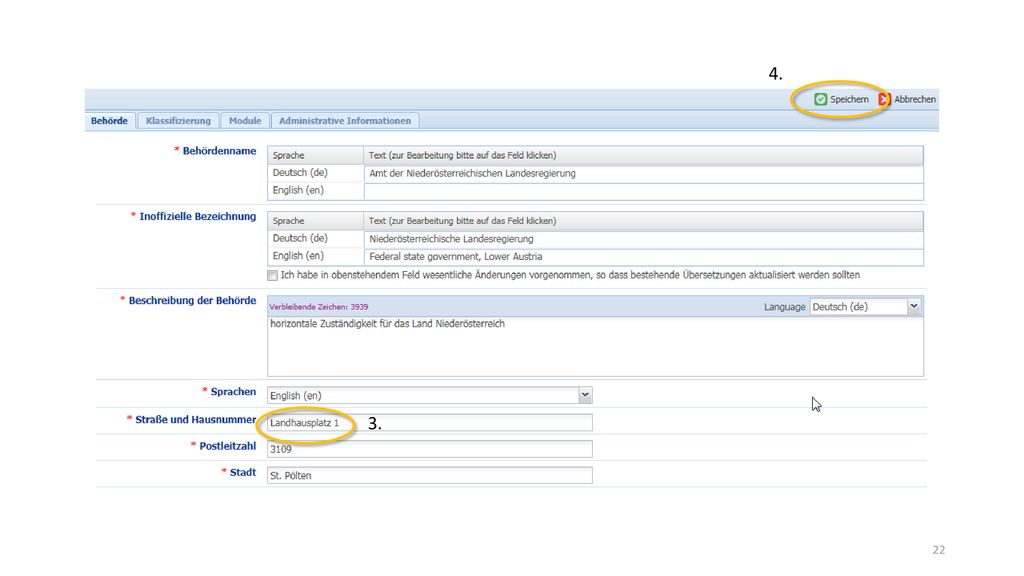The width and height of the screenshot is (1024, 576).
Task: Tick the 'wesentliche Änderungen vorgenommen' checkbox
Action: point(272,276)
